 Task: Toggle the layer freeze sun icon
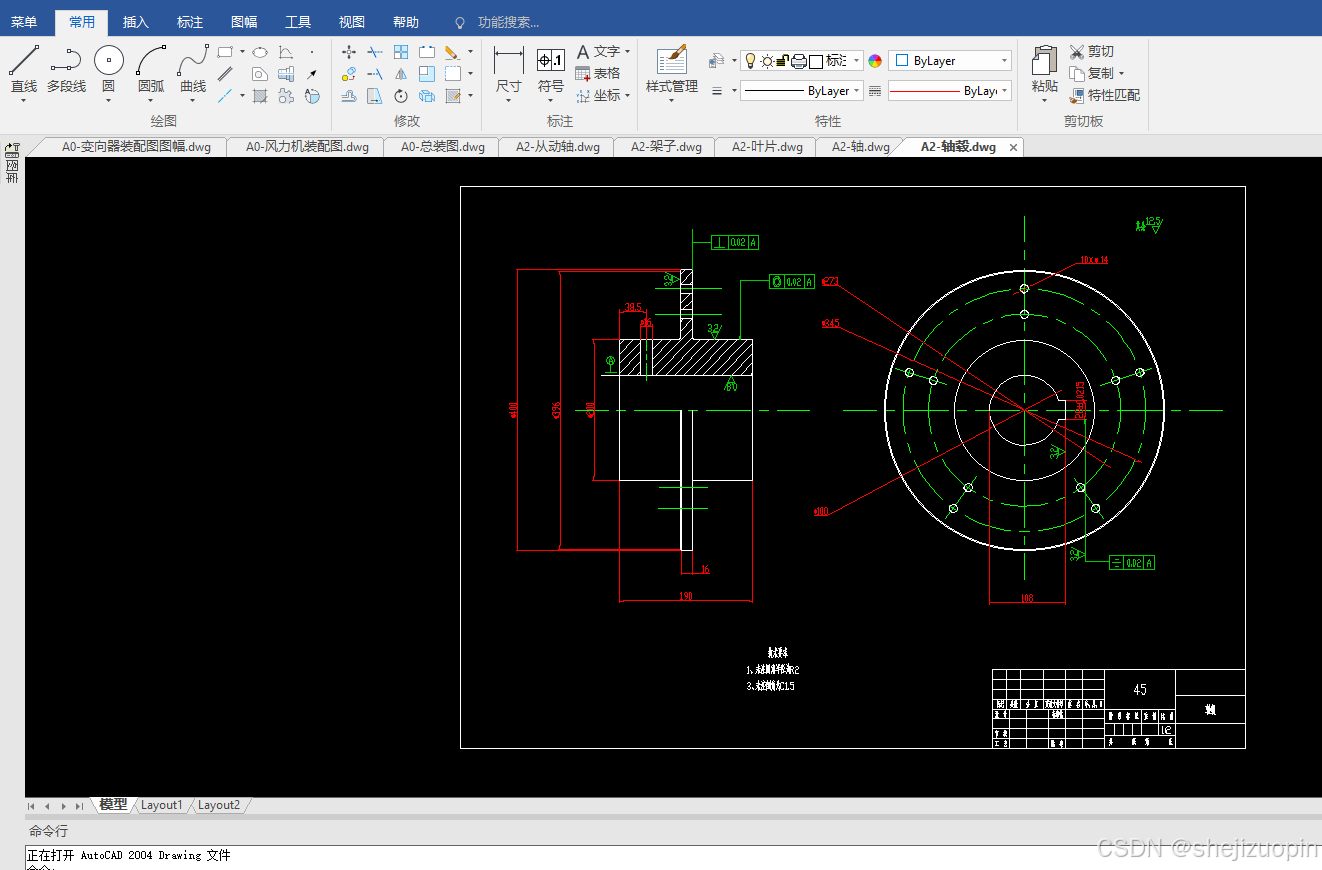767,61
